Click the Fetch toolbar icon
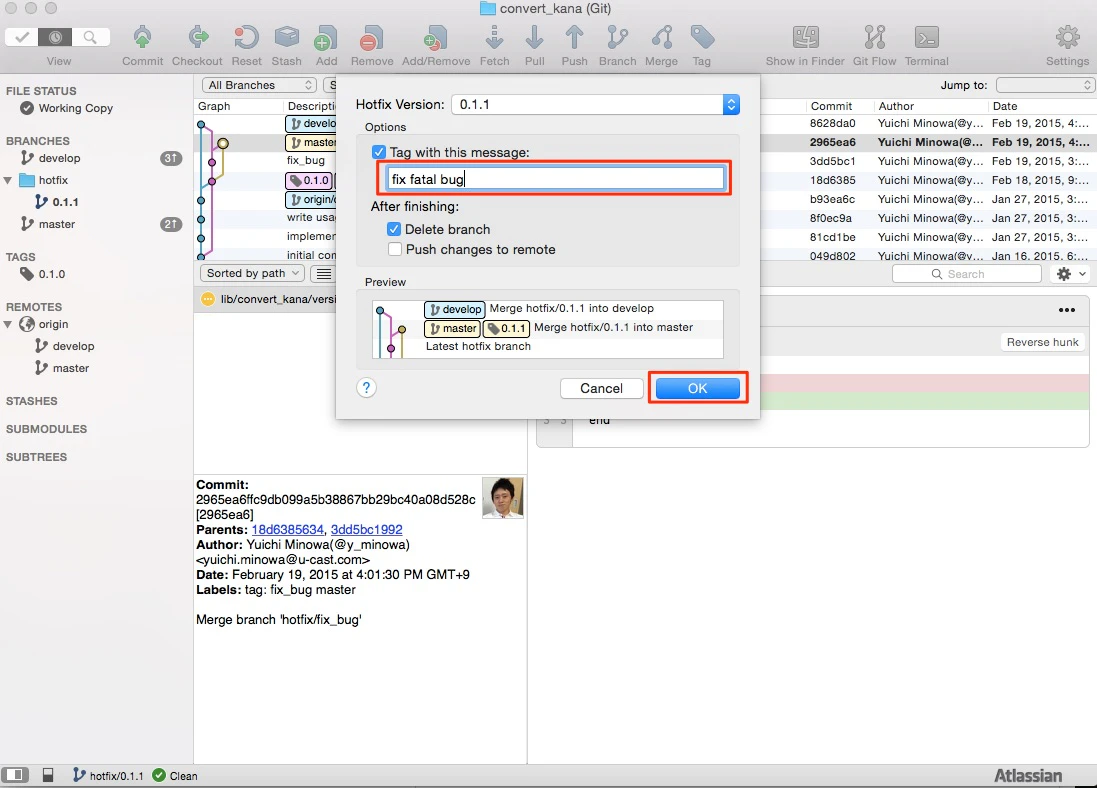This screenshot has width=1097, height=788. (x=495, y=38)
